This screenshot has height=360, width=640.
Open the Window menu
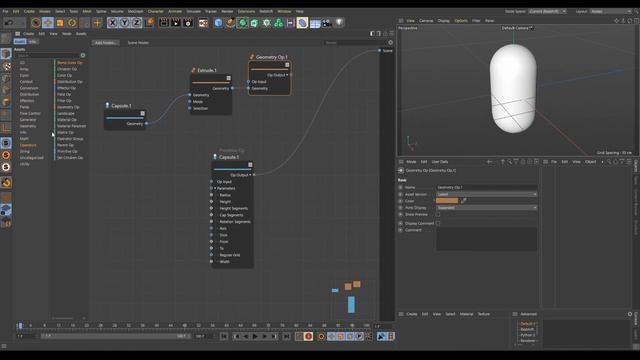[x=284, y=11]
